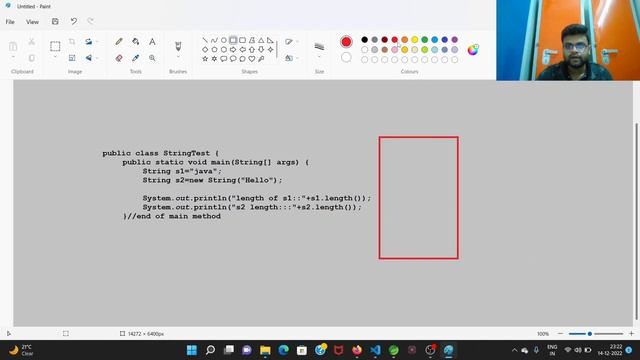Expand the Paste options dropdown arrow
Viewport: 640px width, 360px height.
13,57
